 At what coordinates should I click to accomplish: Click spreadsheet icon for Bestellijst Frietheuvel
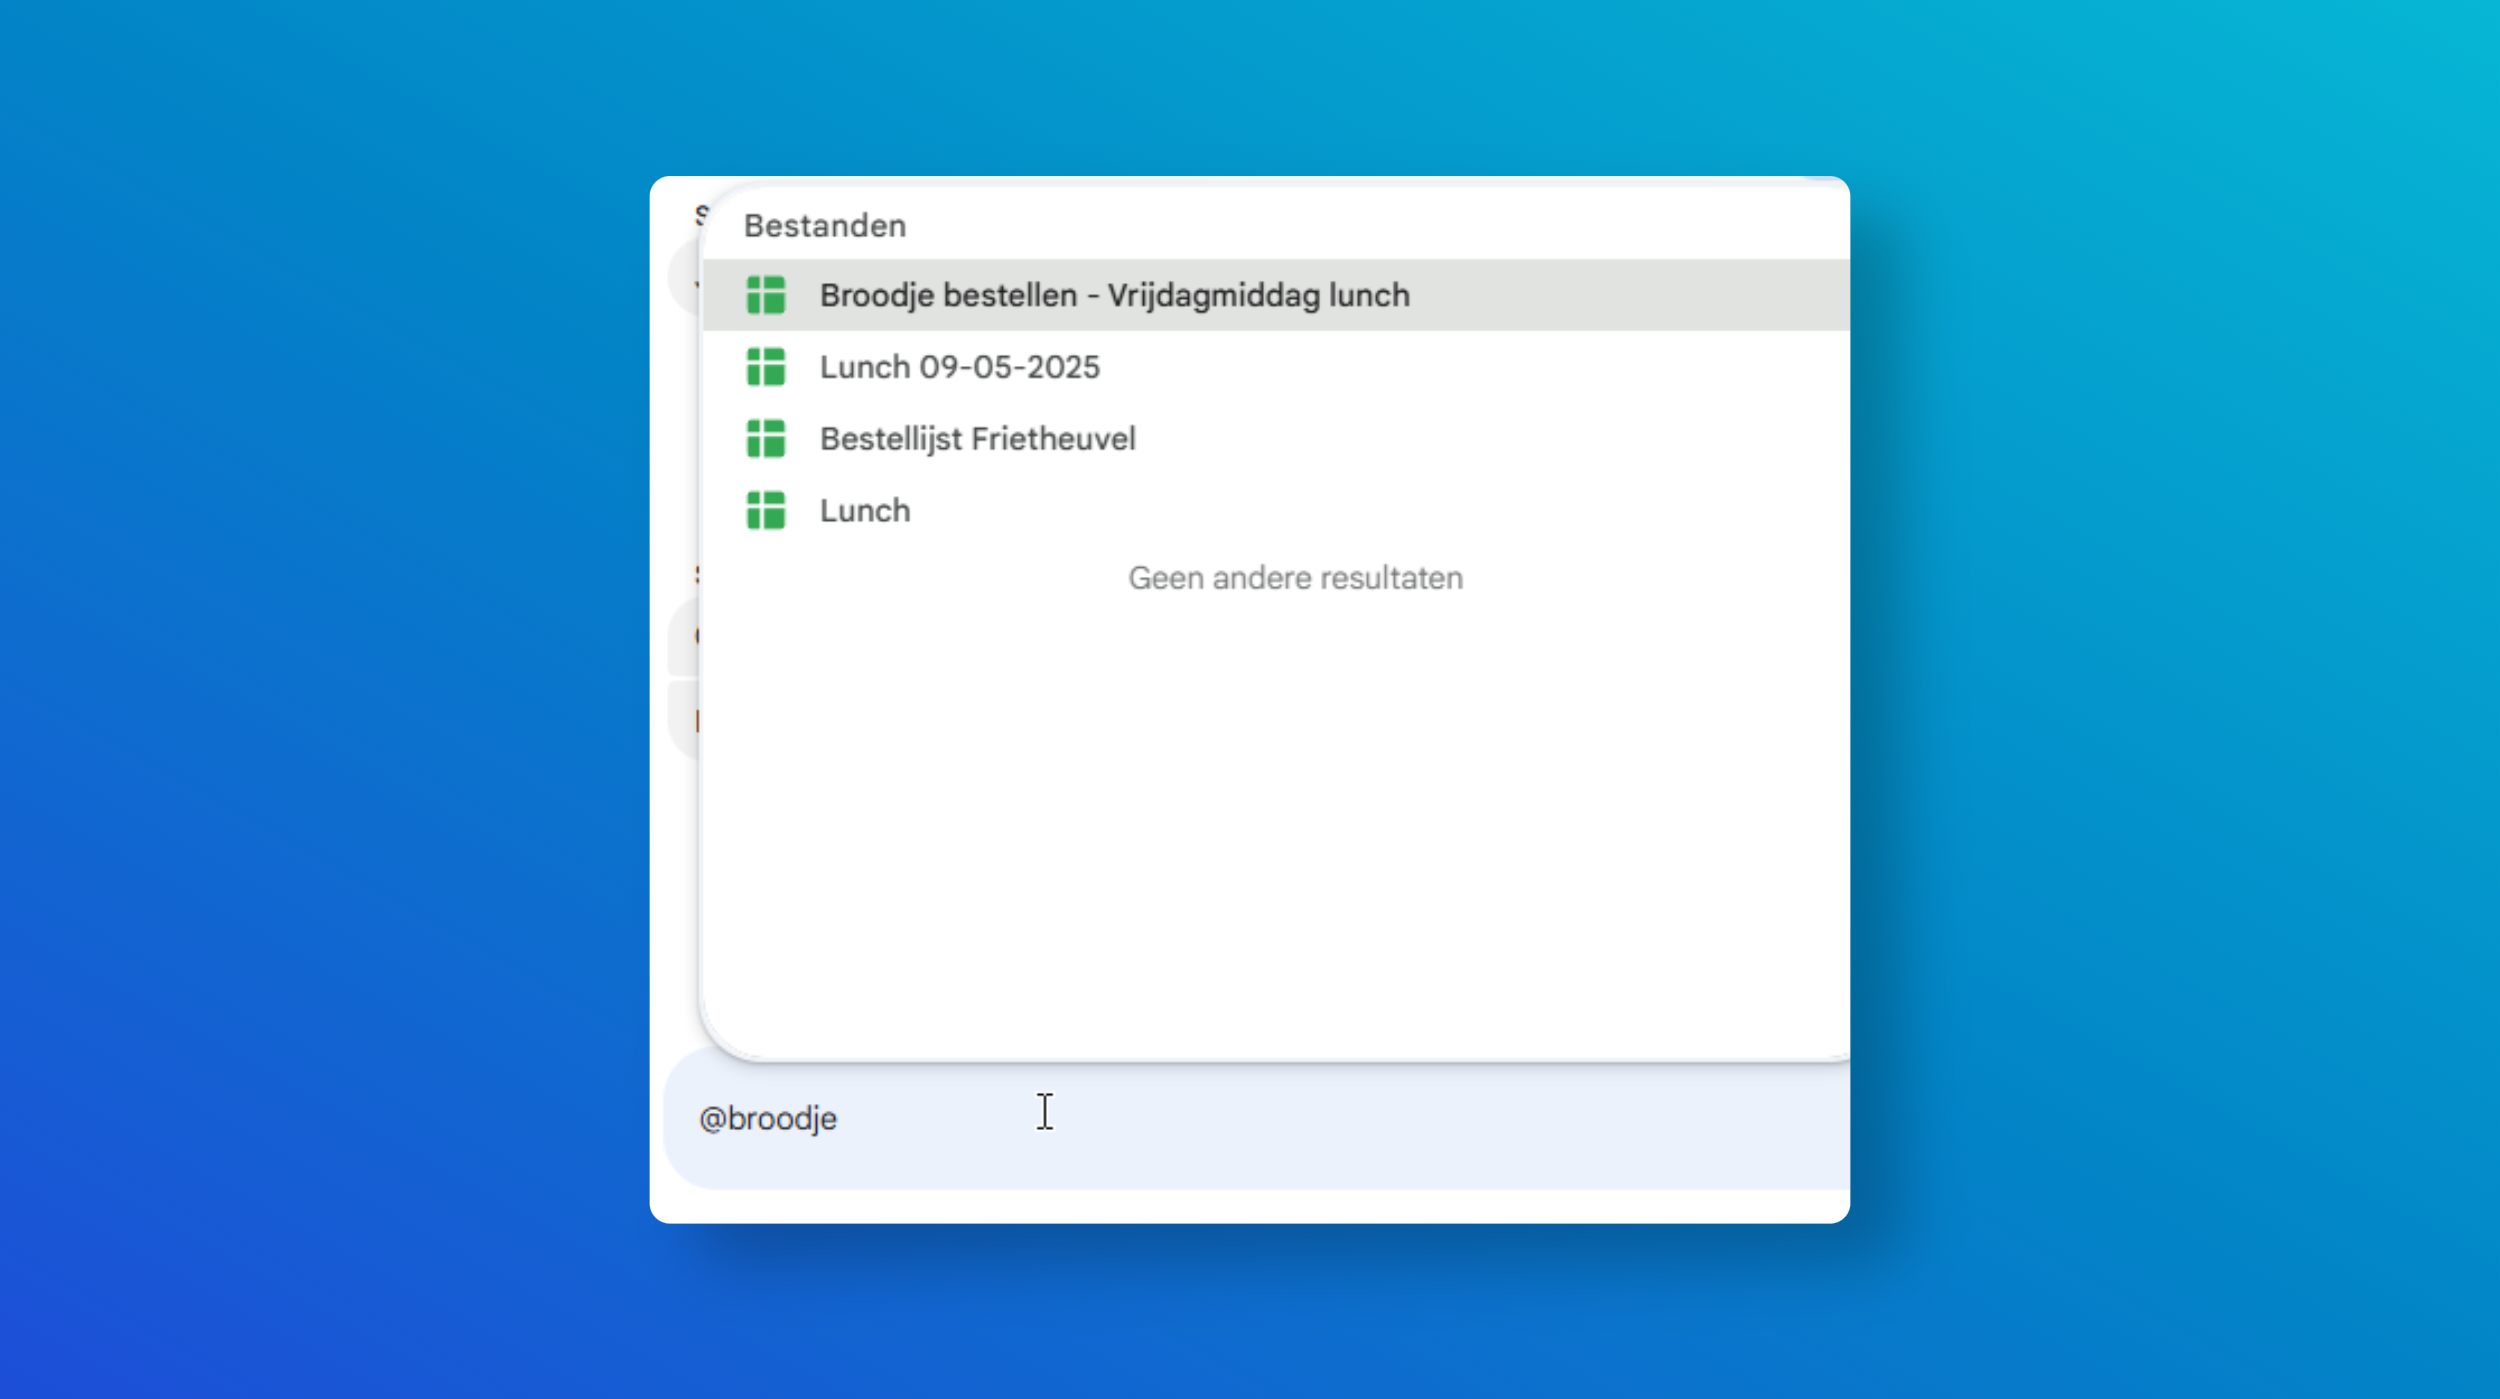point(766,439)
